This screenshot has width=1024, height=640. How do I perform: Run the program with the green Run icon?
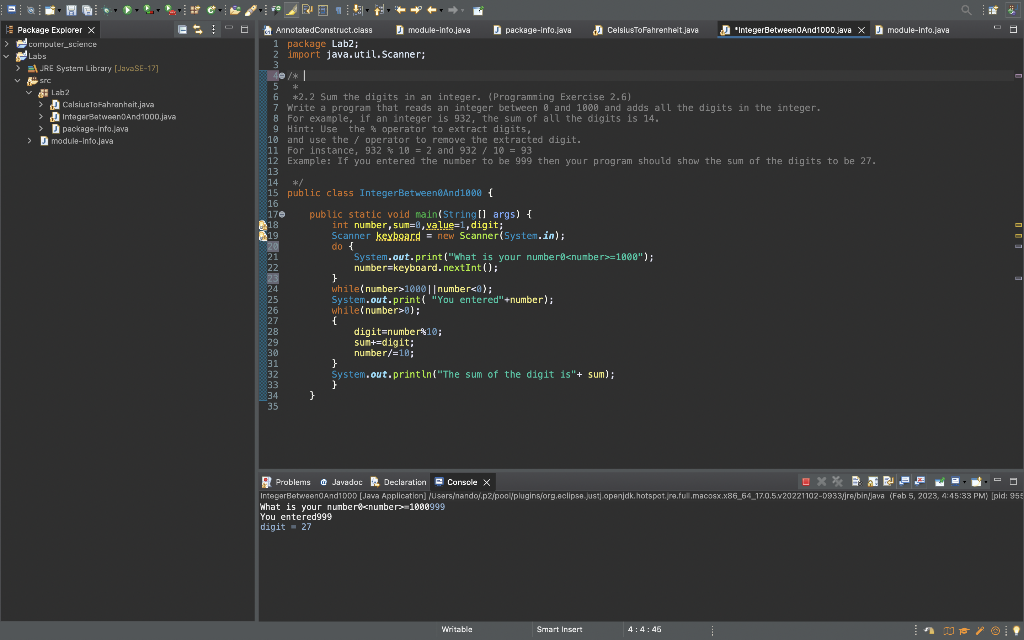(127, 8)
